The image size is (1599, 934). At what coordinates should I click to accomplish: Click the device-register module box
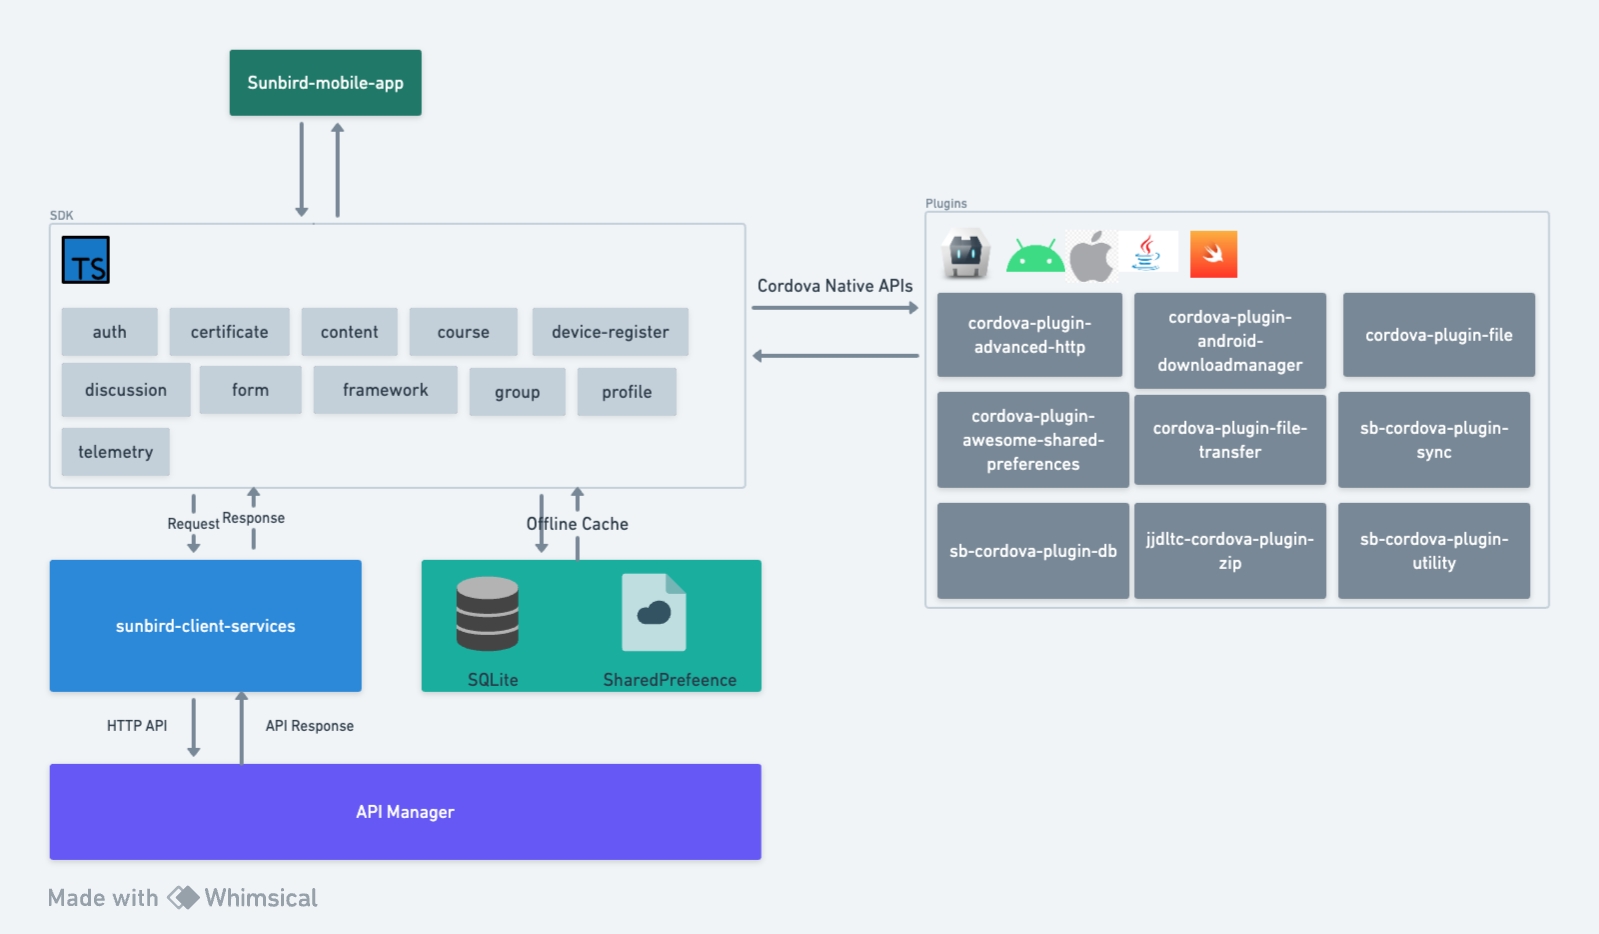point(610,332)
